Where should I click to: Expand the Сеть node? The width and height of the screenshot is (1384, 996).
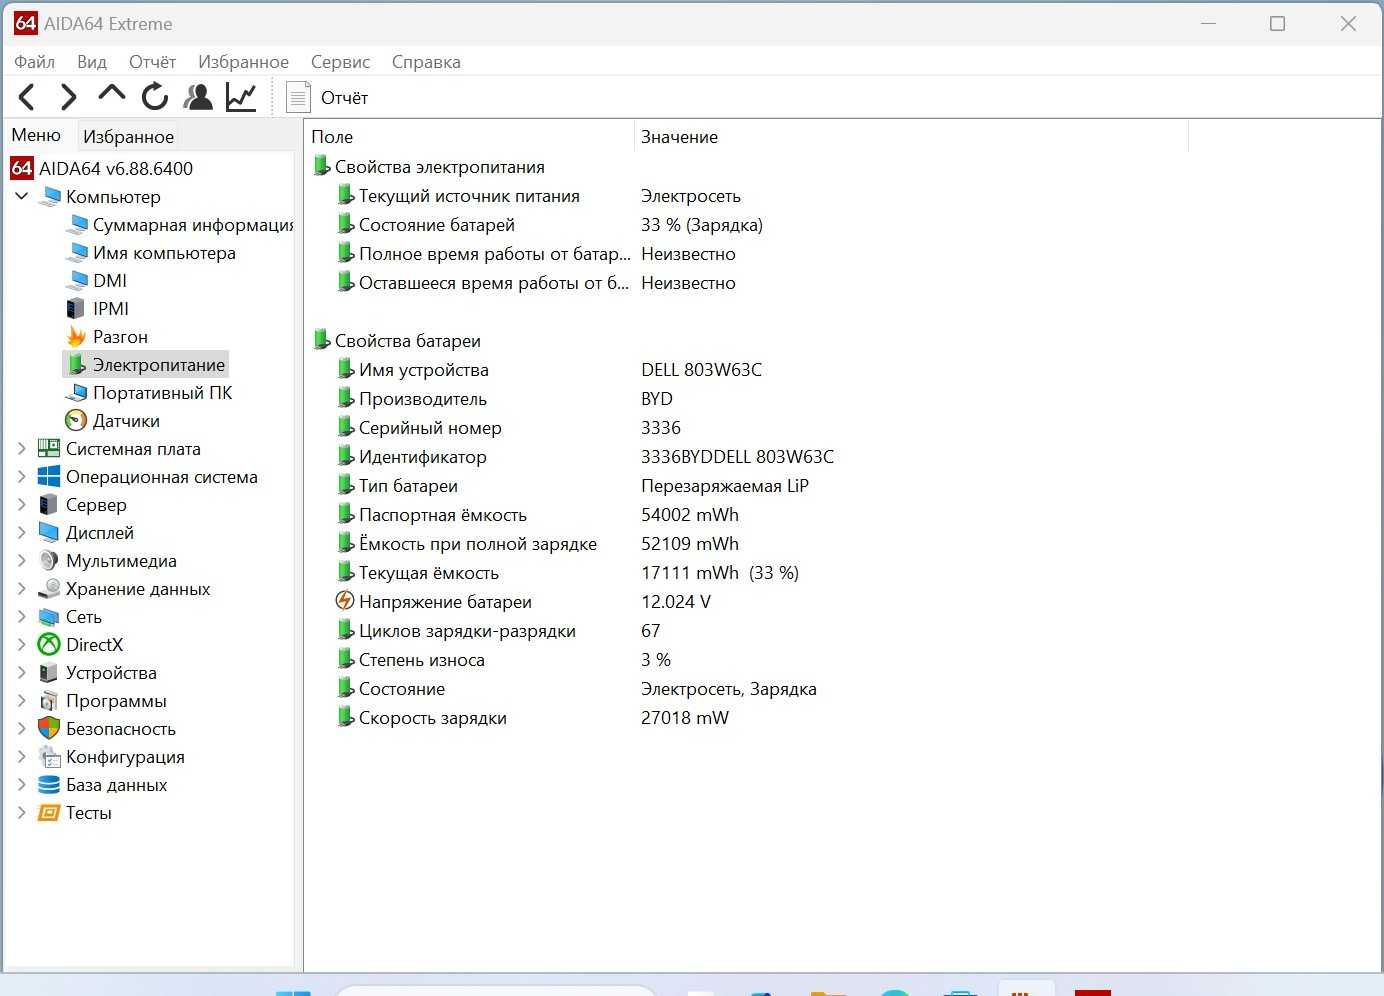(21, 617)
